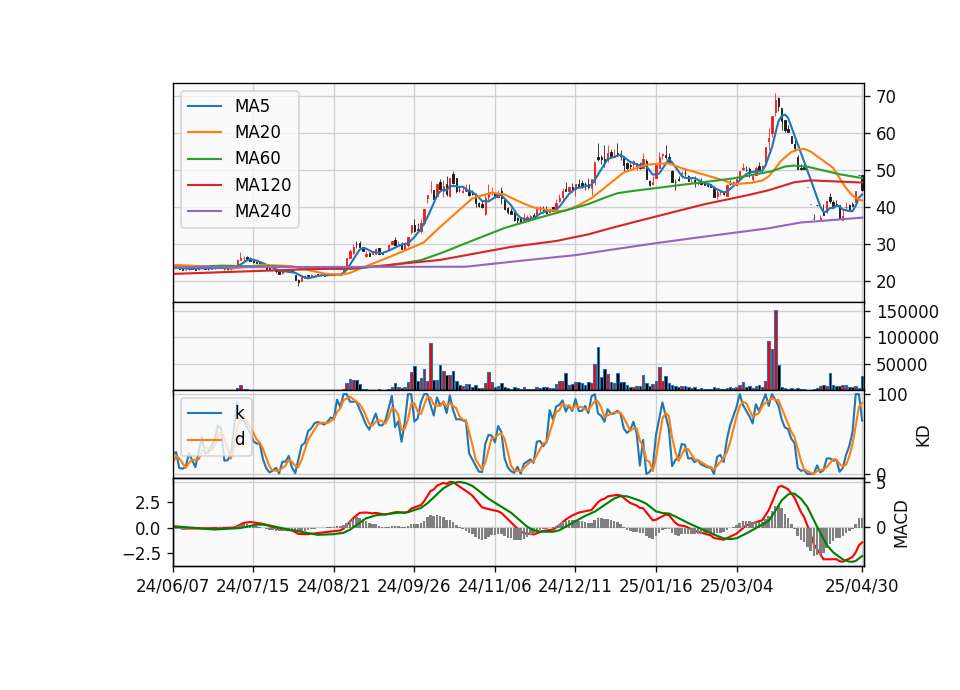This screenshot has width=960, height=690.
Task: Click the 24/08/21 date axis label
Action: click(334, 586)
